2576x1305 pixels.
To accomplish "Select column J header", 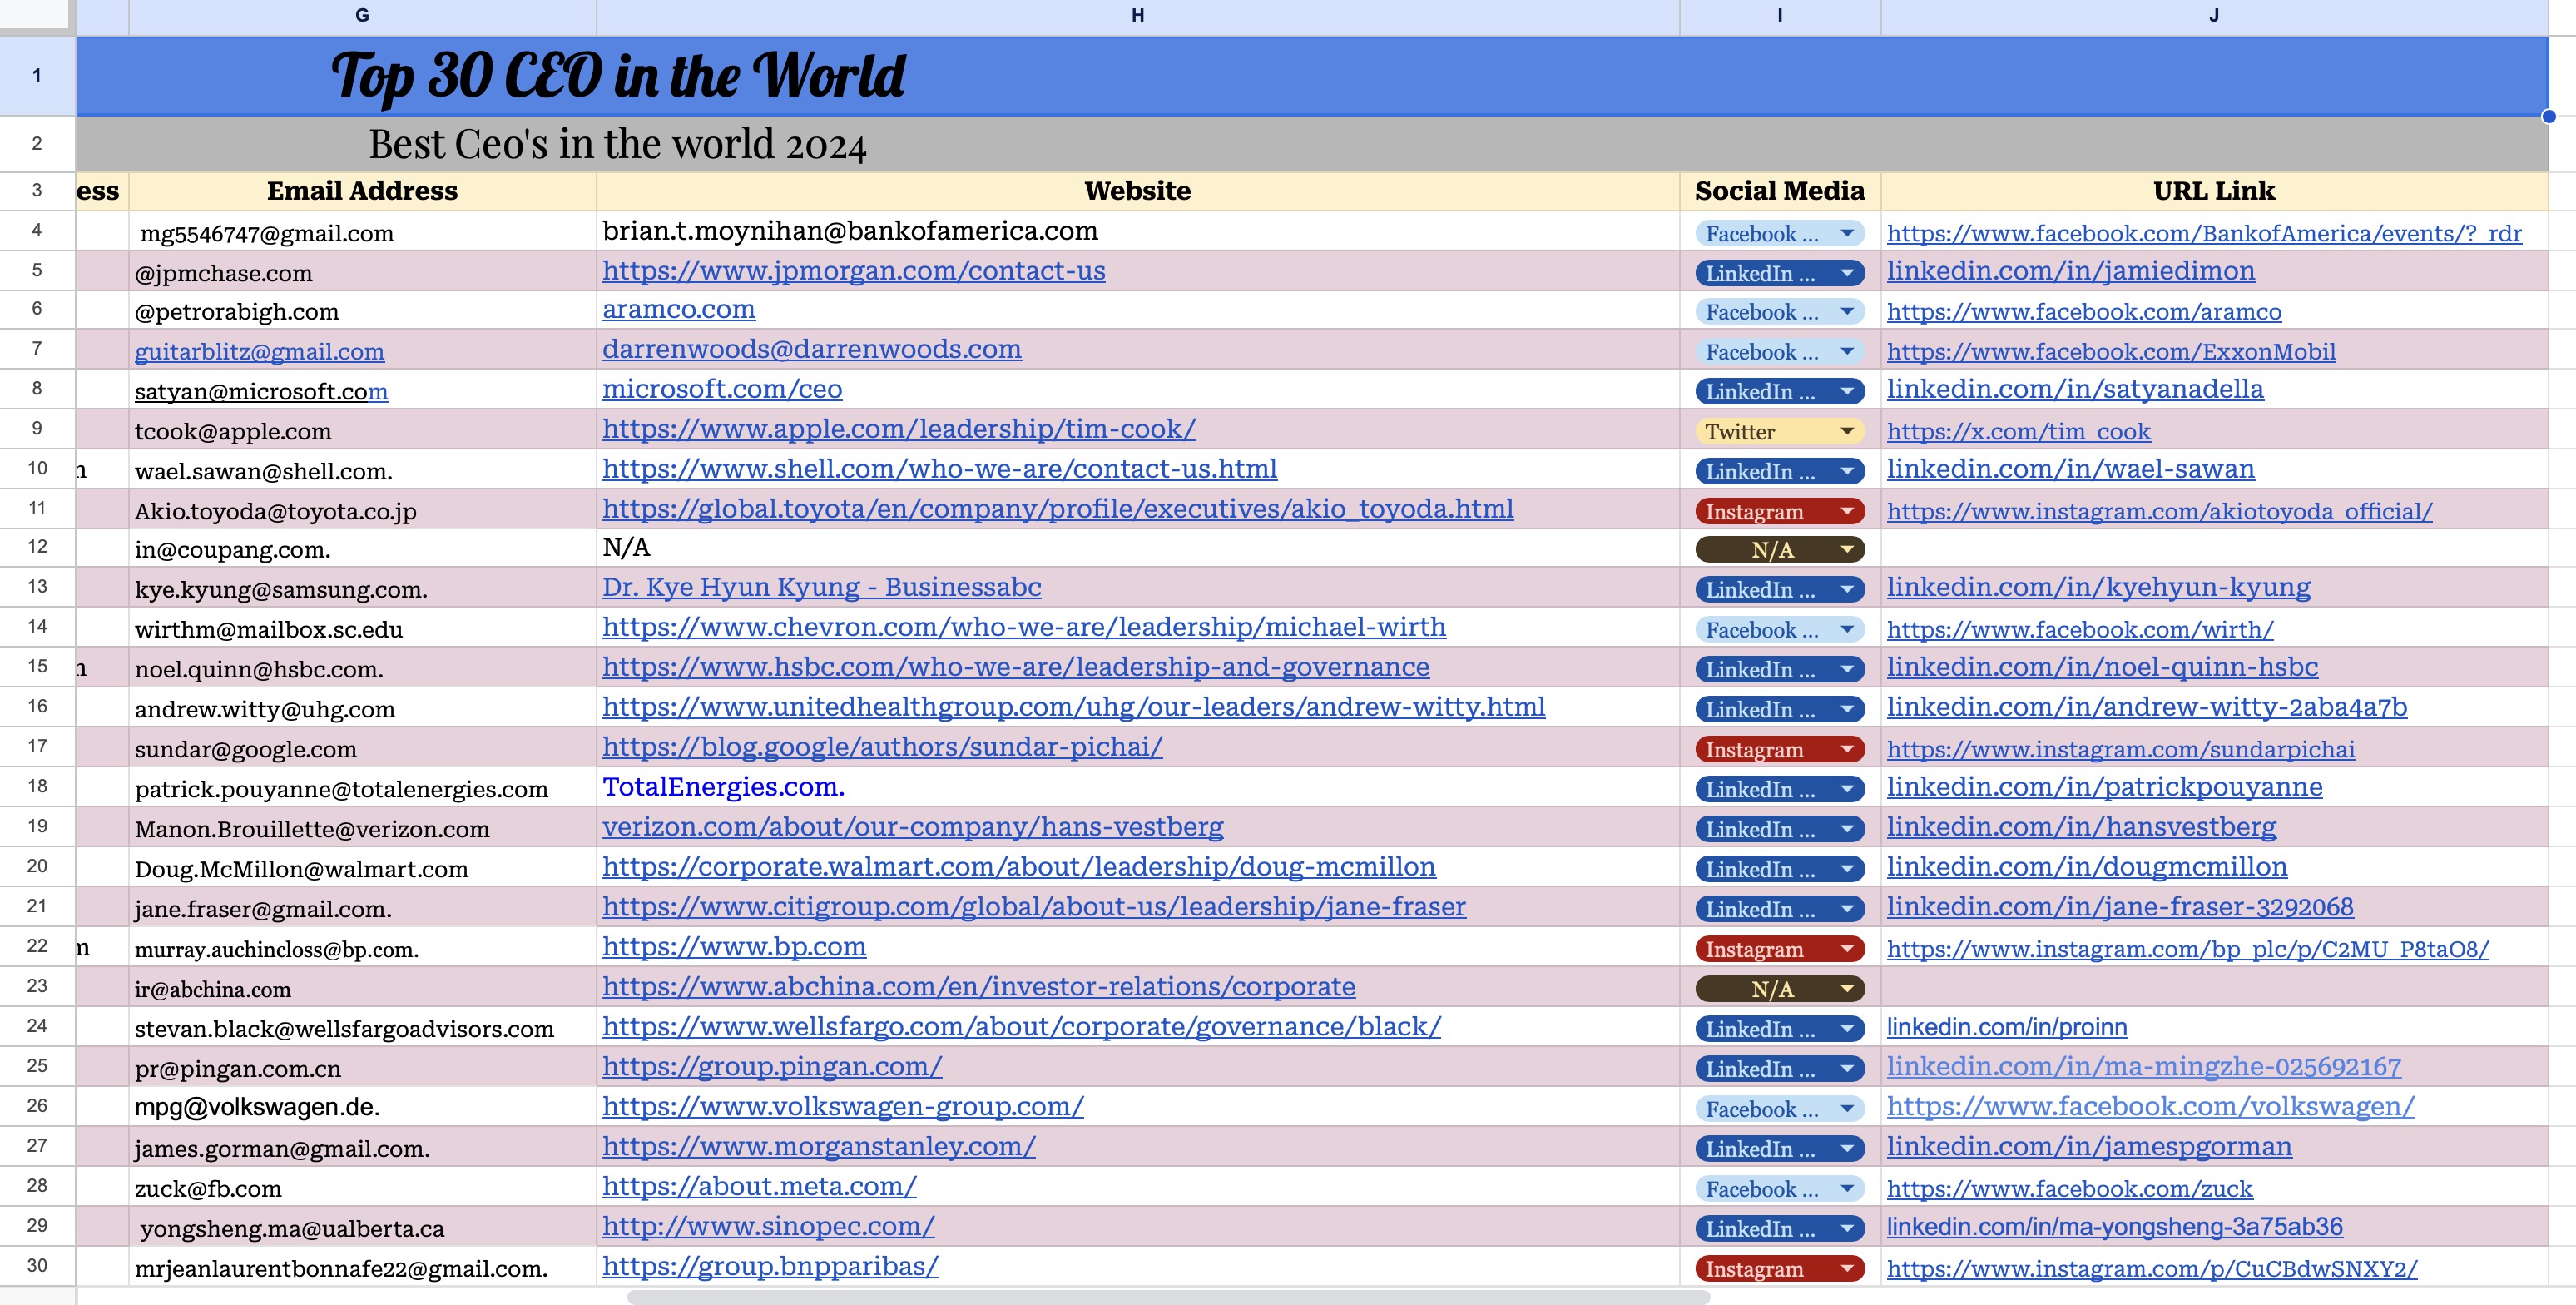I will click(x=2213, y=15).
